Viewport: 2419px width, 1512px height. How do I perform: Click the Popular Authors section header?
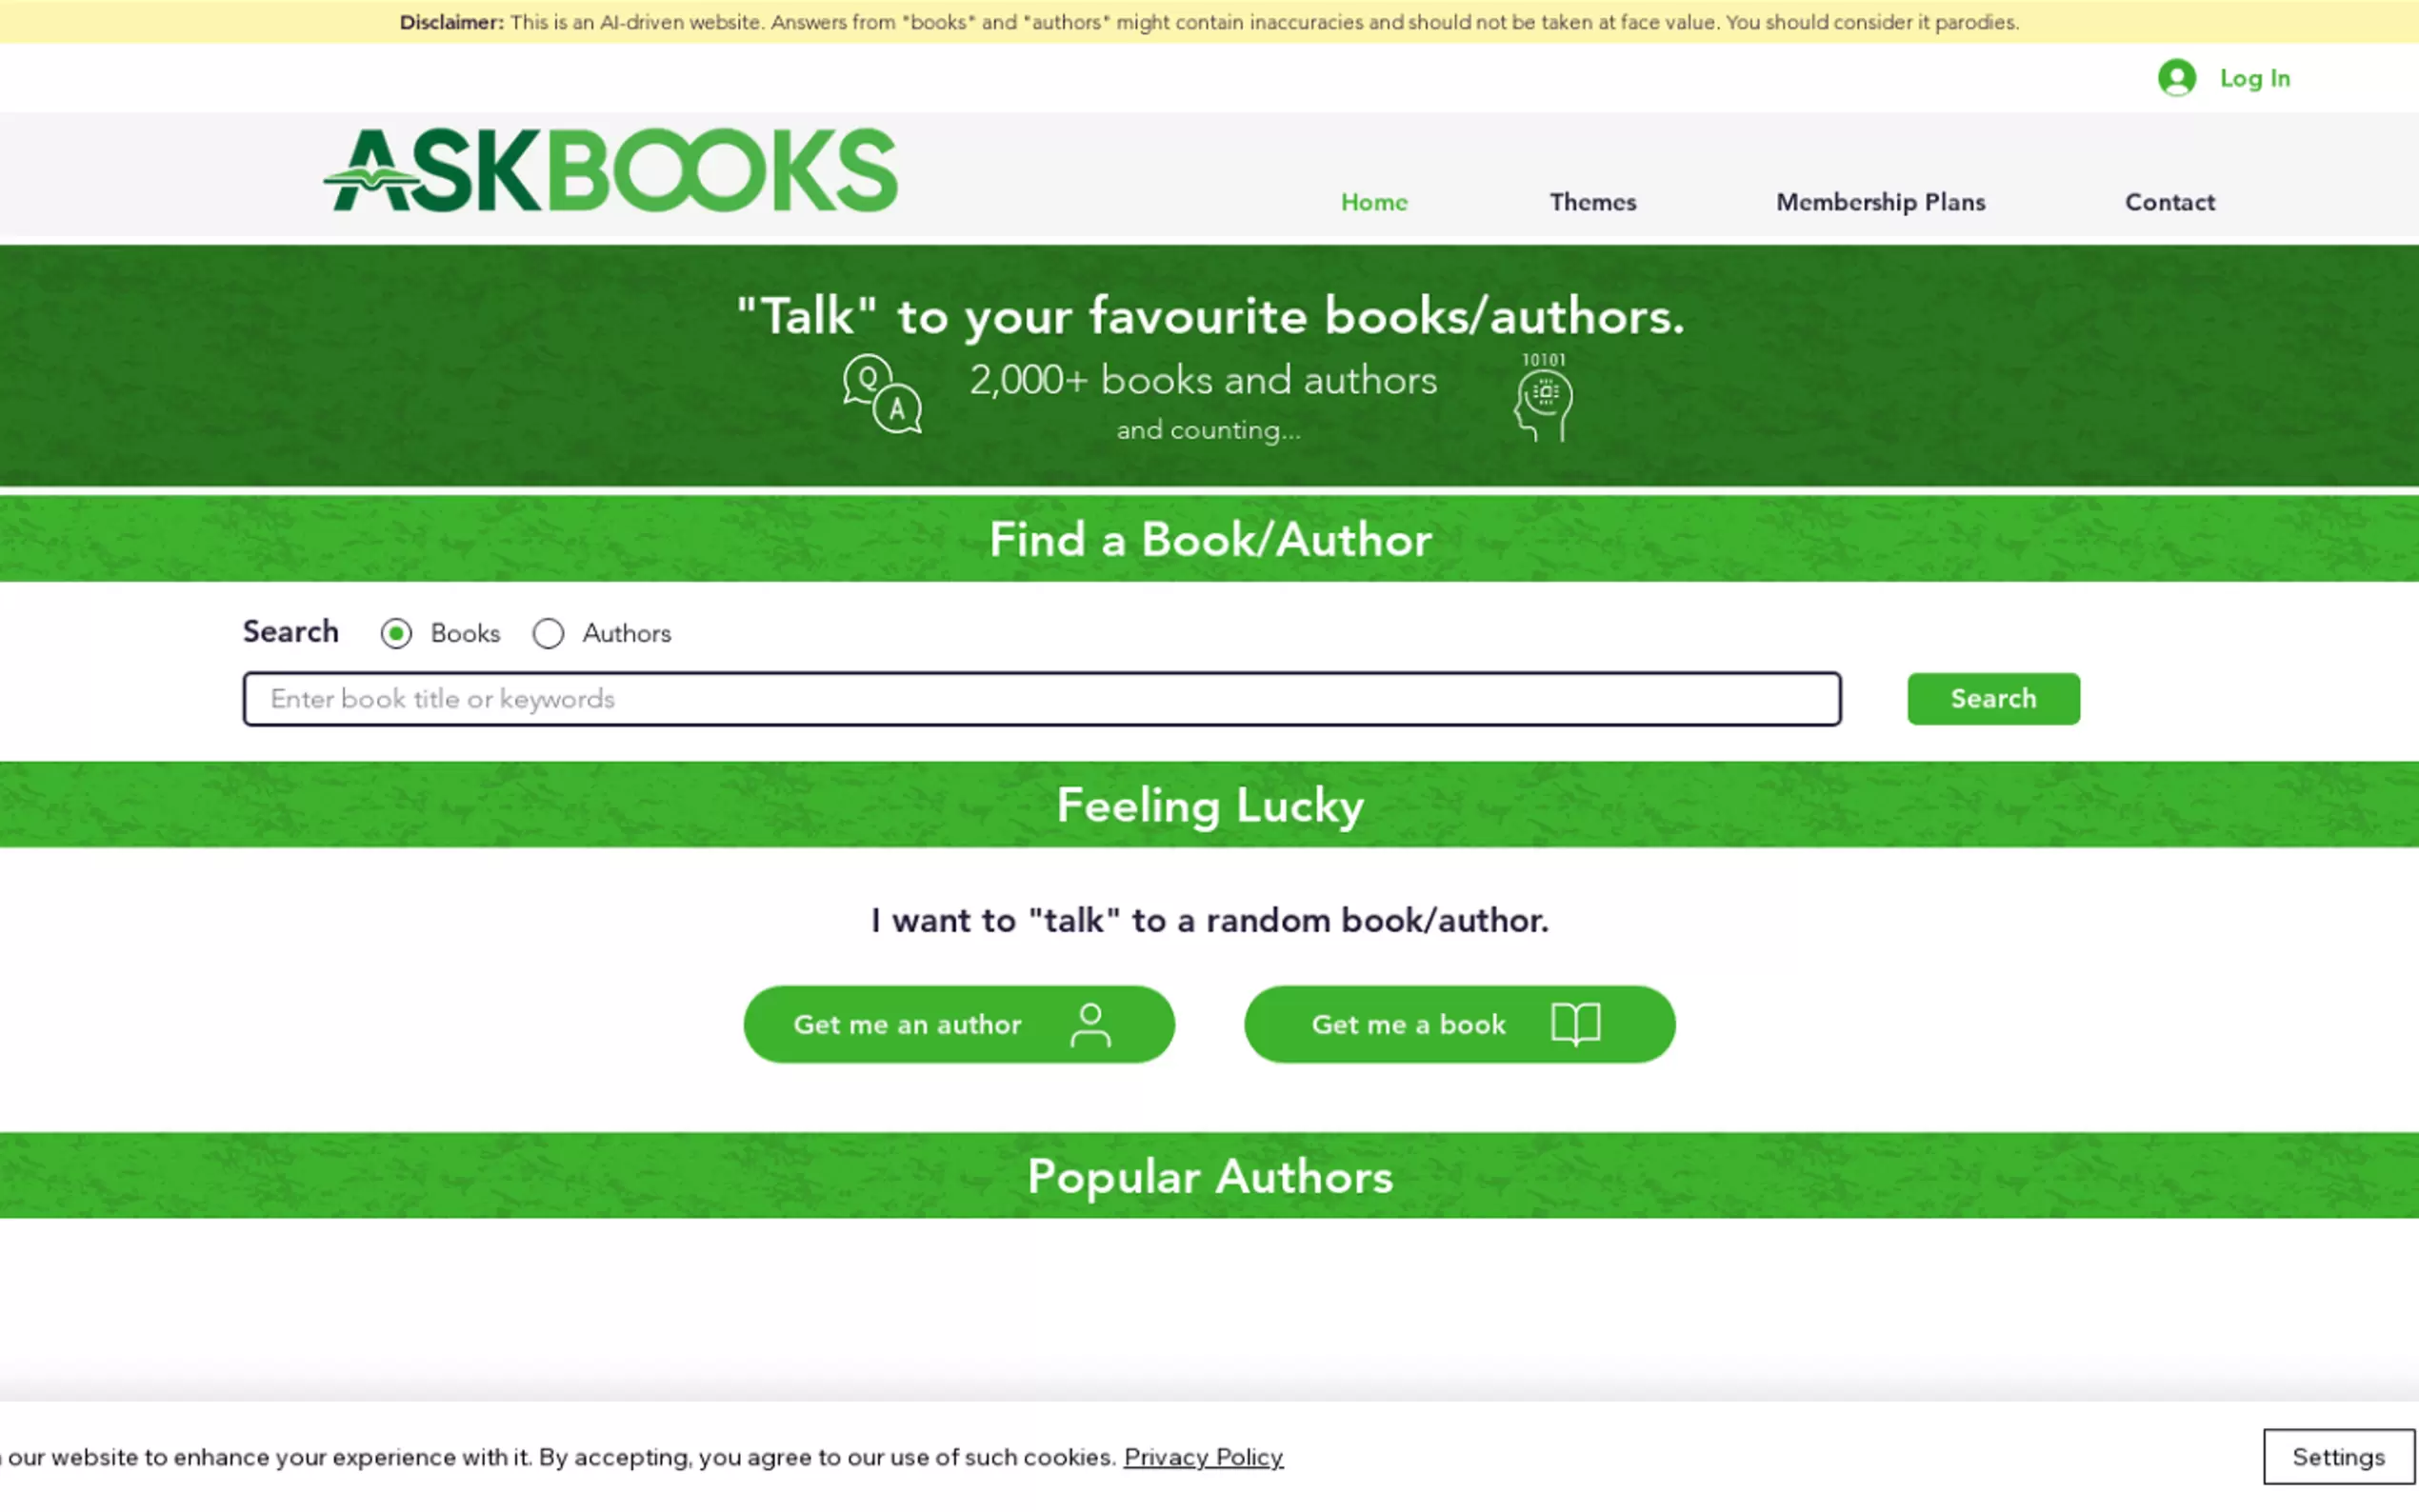(x=1209, y=1176)
